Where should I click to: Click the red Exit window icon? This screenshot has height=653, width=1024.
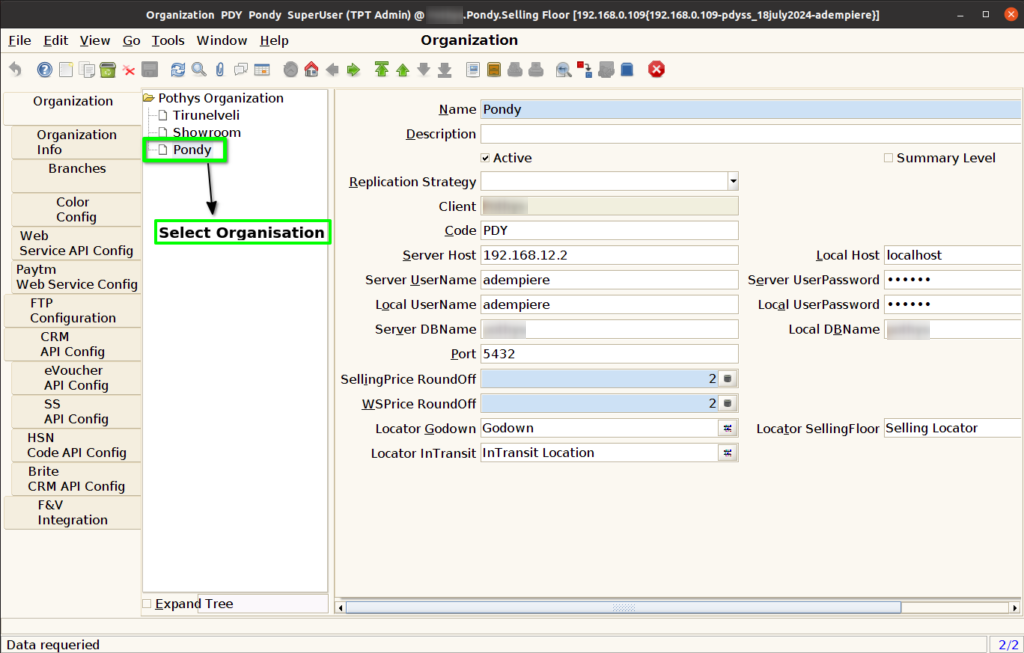pyautogui.click(x=656, y=69)
